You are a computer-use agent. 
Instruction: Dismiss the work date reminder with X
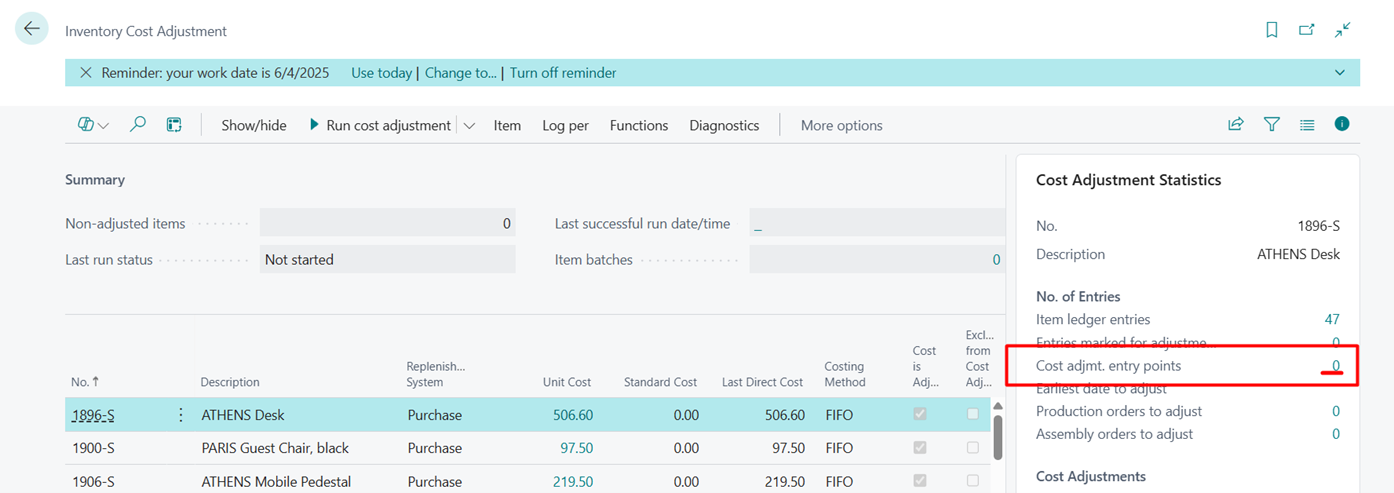click(x=86, y=73)
